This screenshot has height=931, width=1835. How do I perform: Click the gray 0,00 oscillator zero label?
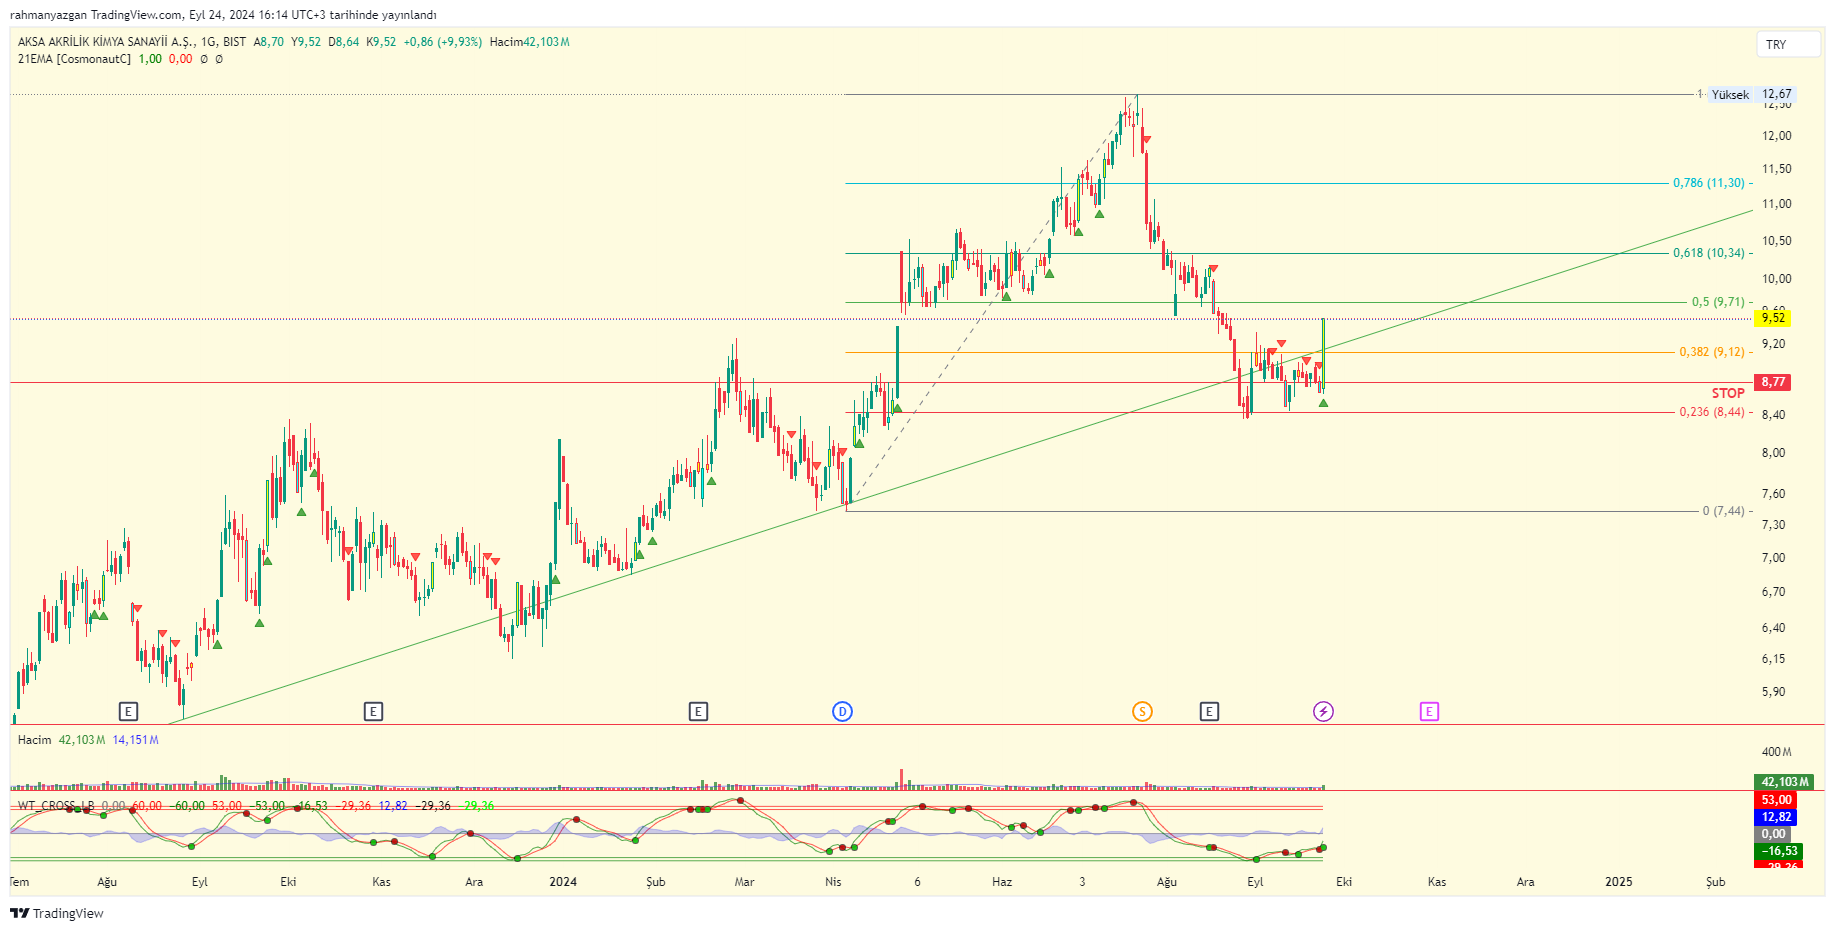coord(1773,834)
